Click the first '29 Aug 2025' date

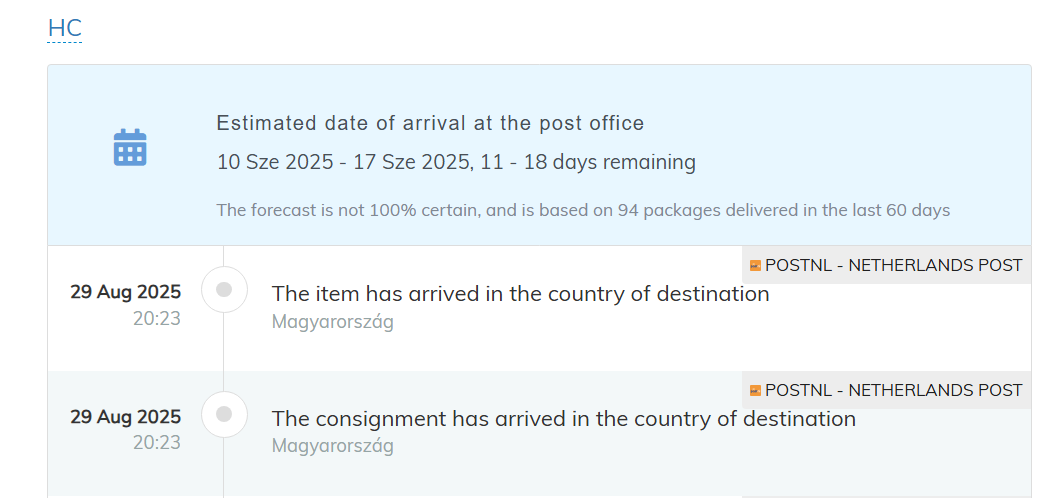(126, 292)
